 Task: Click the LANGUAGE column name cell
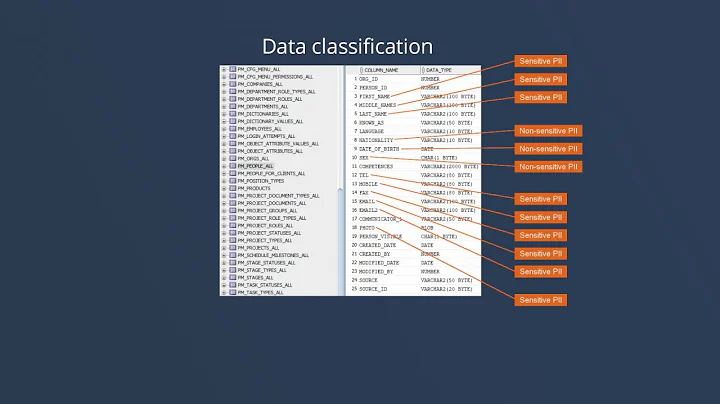click(371, 131)
